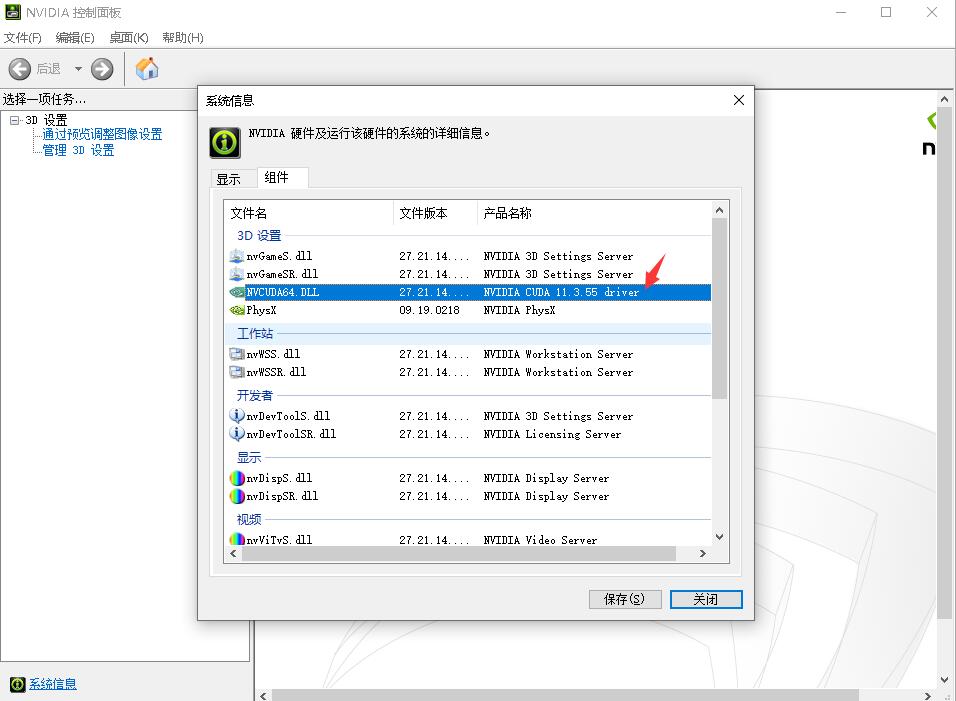Click the component list horizontal scrollbar thumb
956x701 pixels.
pyautogui.click(x=459, y=553)
